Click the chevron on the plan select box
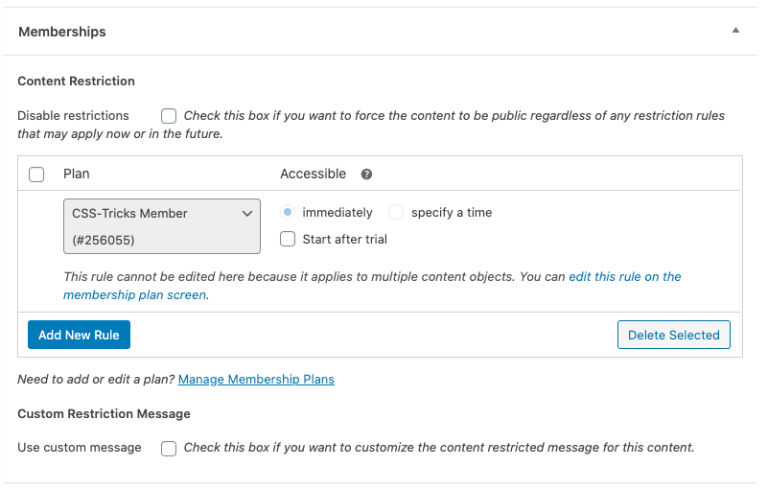This screenshot has width=768, height=489. [247, 213]
